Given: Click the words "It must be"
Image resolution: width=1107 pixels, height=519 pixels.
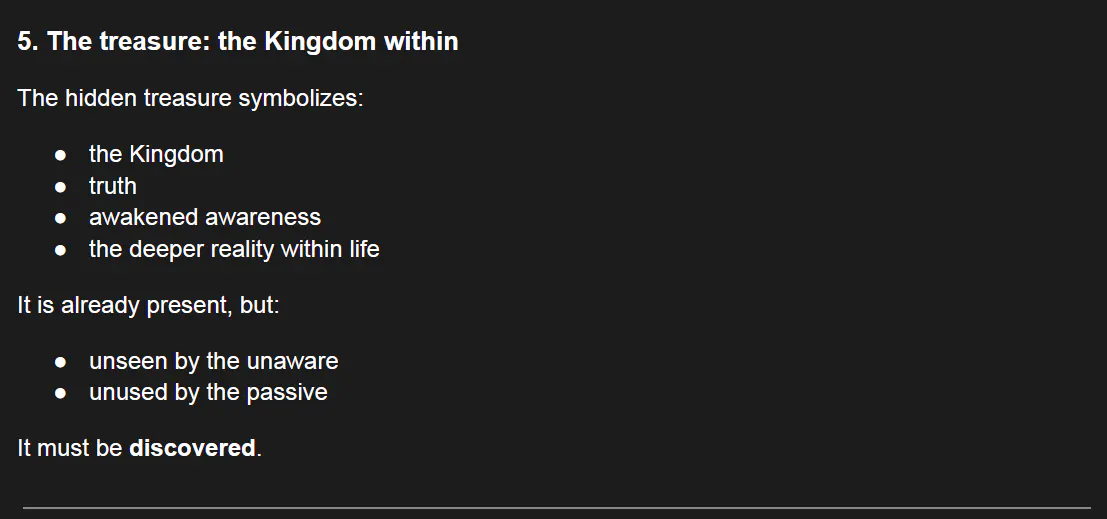Looking at the screenshot, I should coord(70,448).
